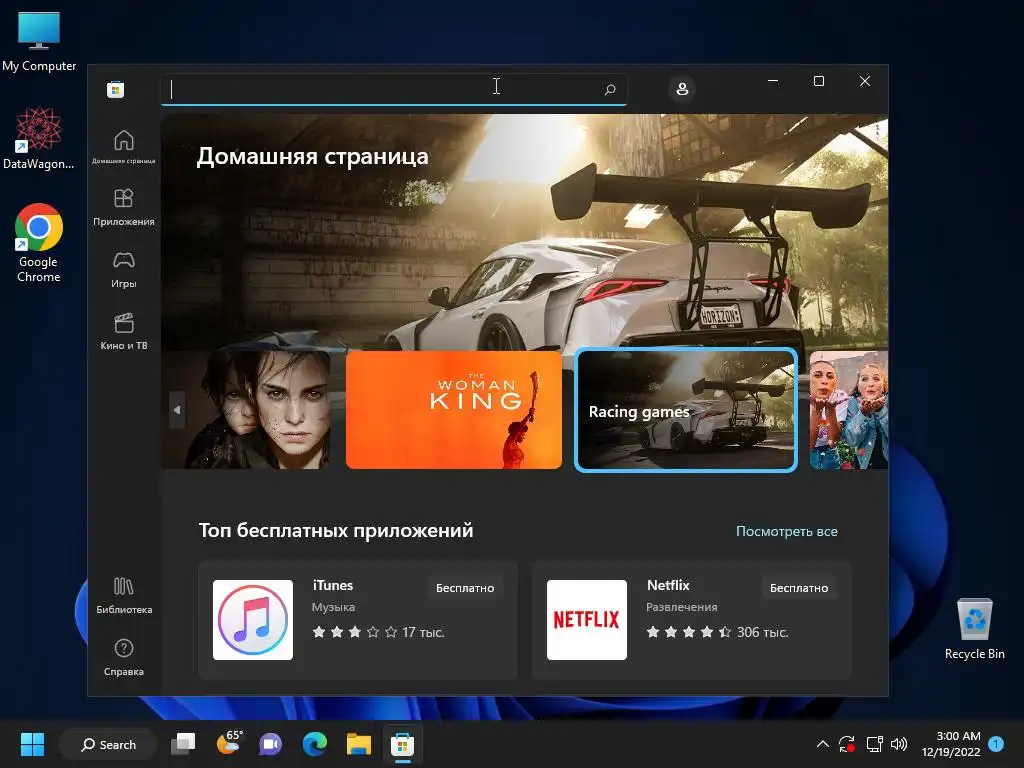Open Chat app on taskbar

tap(270, 744)
